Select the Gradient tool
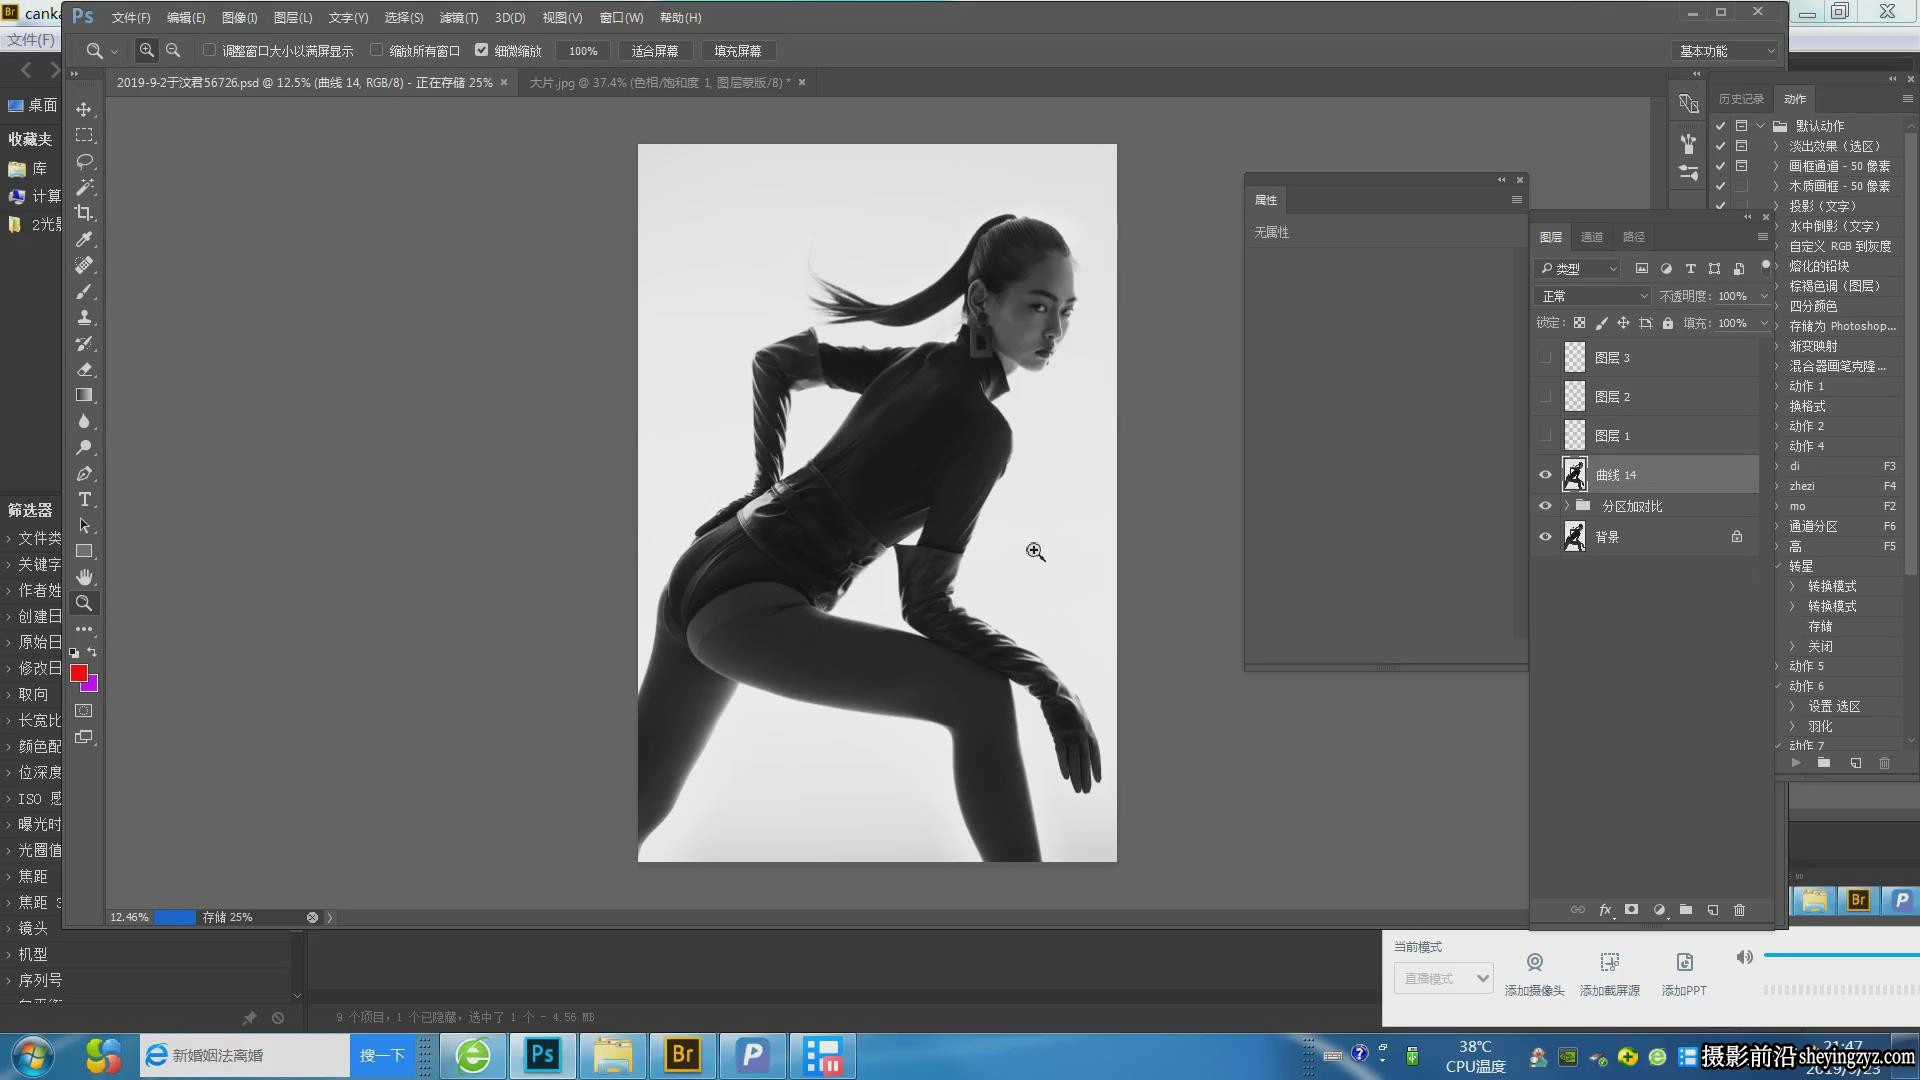Image resolution: width=1920 pixels, height=1080 pixels. (x=84, y=395)
